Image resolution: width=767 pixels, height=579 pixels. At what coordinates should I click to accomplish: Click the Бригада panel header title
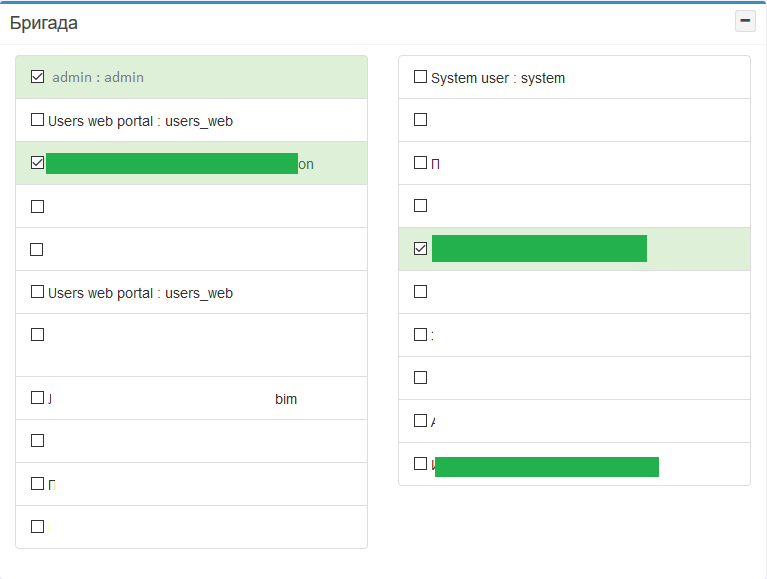(x=44, y=23)
